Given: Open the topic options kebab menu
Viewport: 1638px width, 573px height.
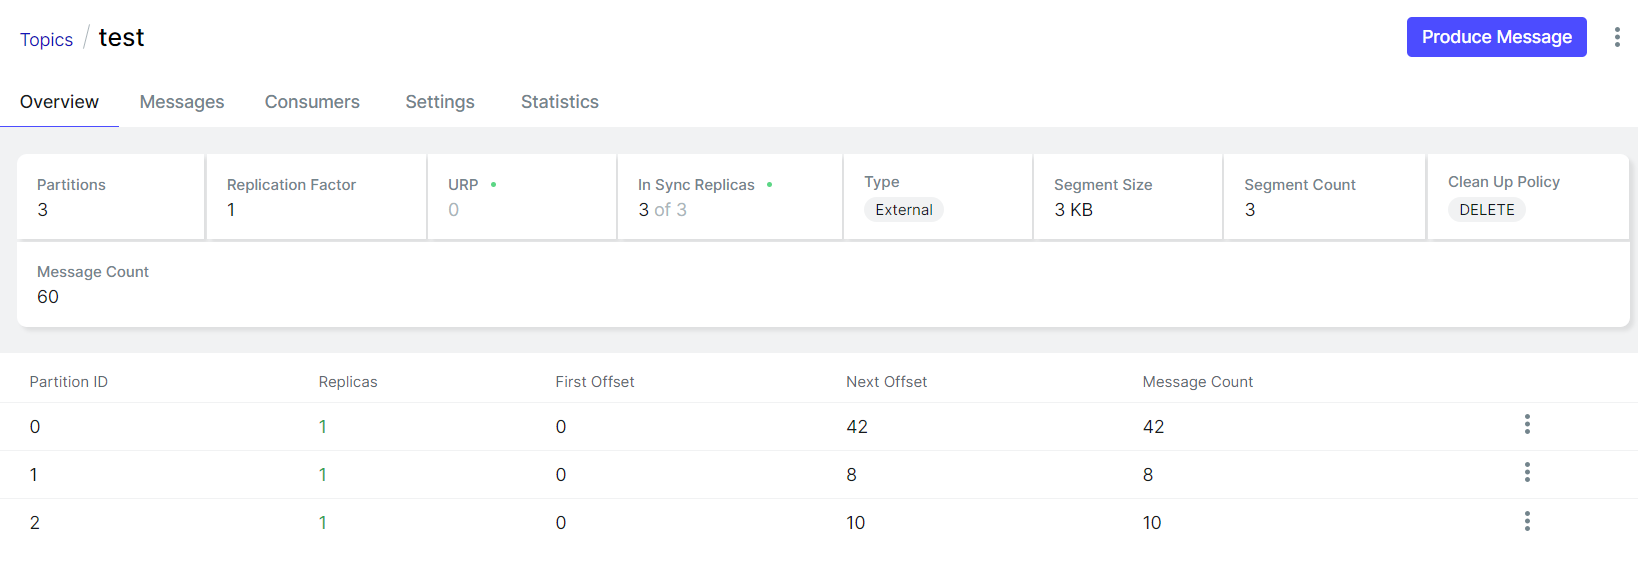Looking at the screenshot, I should (1617, 37).
